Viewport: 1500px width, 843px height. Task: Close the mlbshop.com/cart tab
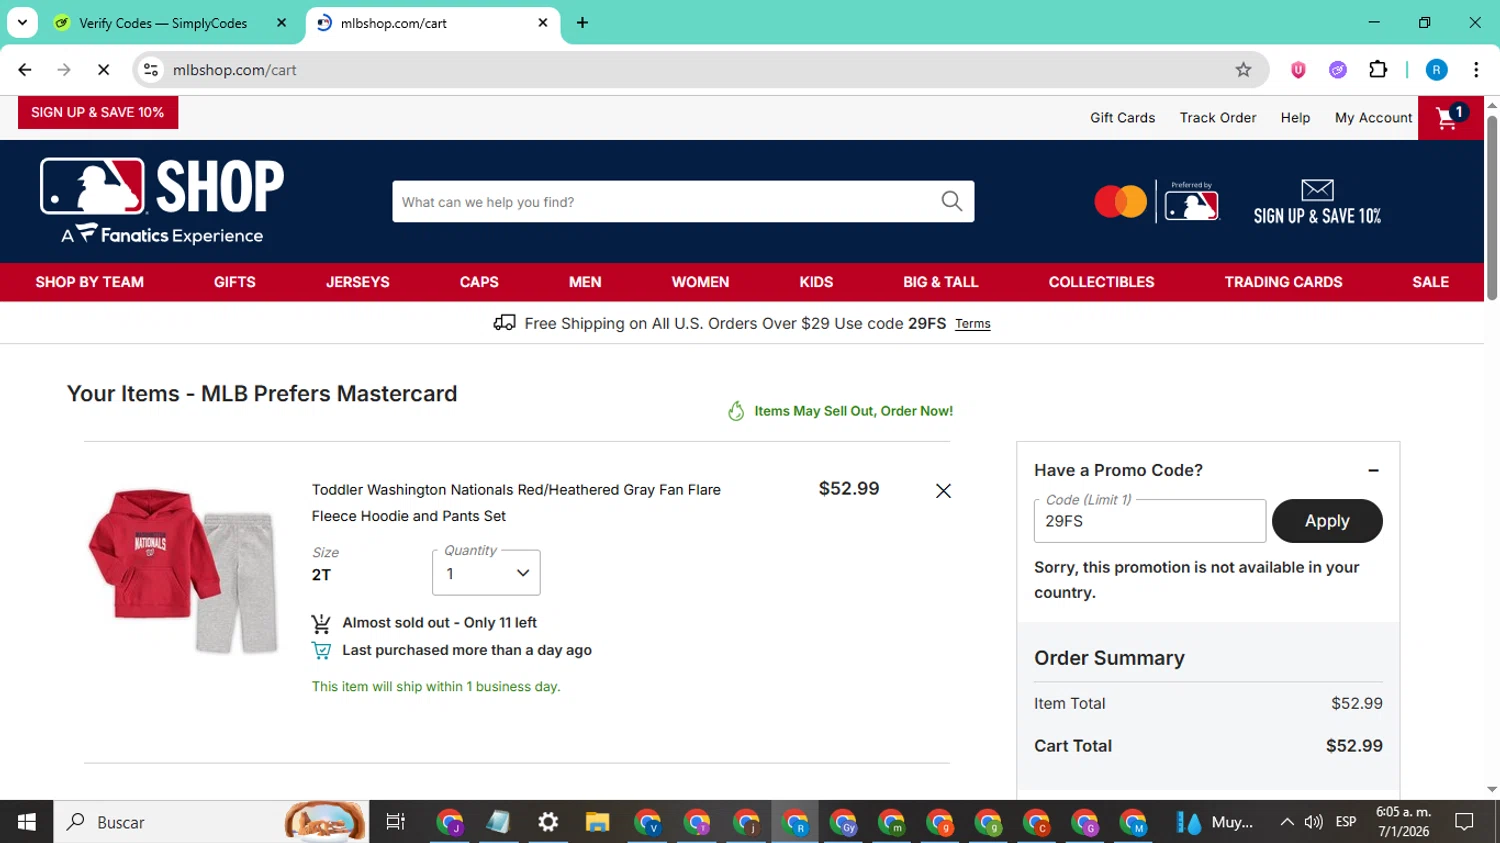click(543, 23)
